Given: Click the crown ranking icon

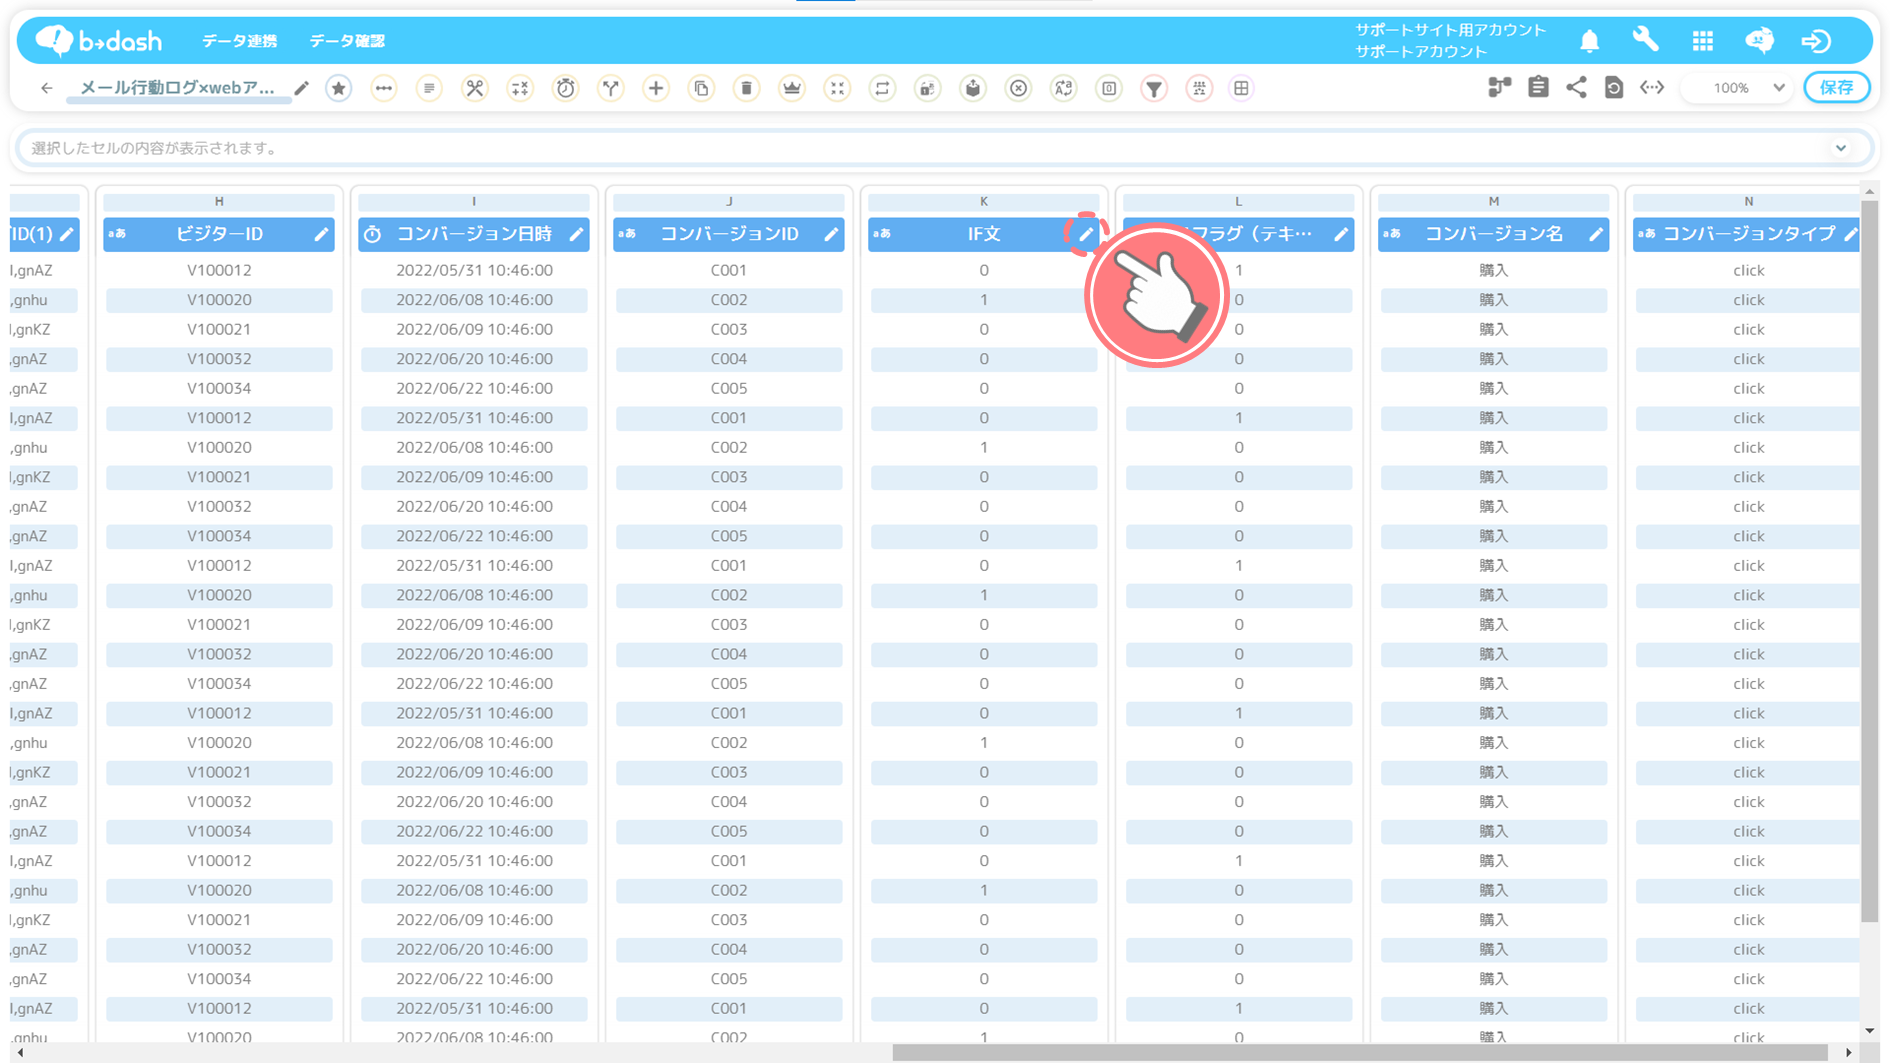Looking at the screenshot, I should pyautogui.click(x=792, y=88).
